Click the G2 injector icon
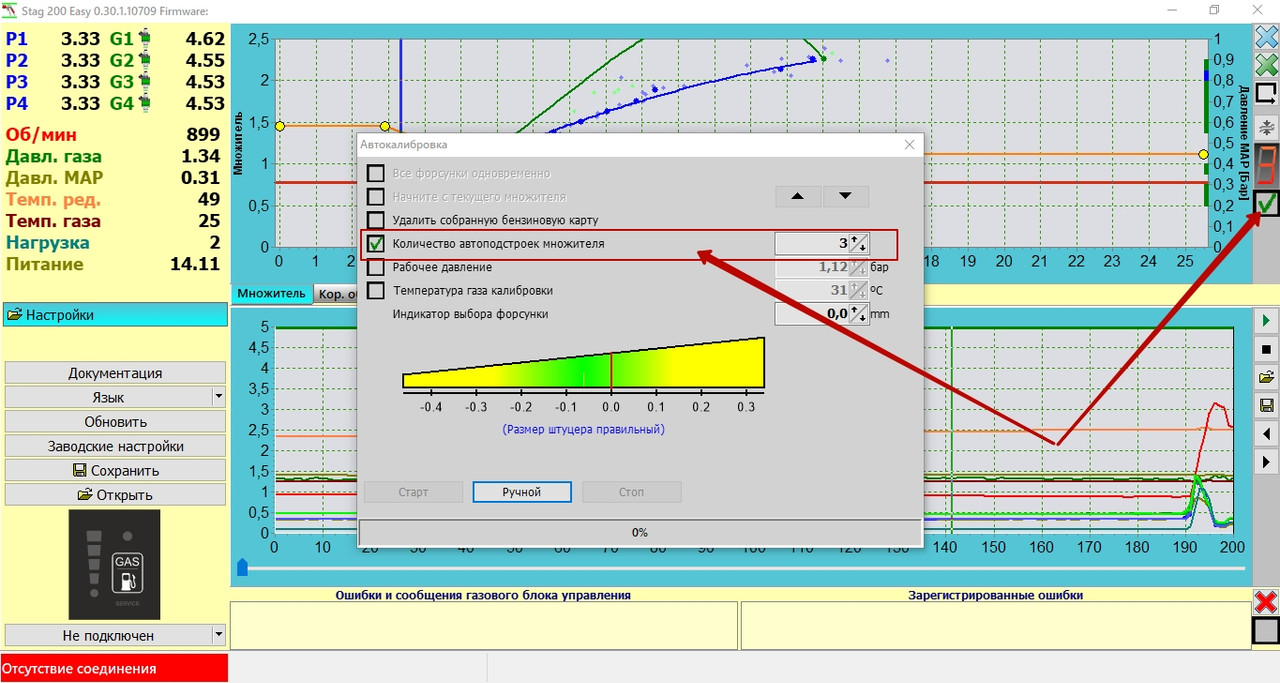Image resolution: width=1280 pixels, height=683 pixels. click(x=146, y=60)
